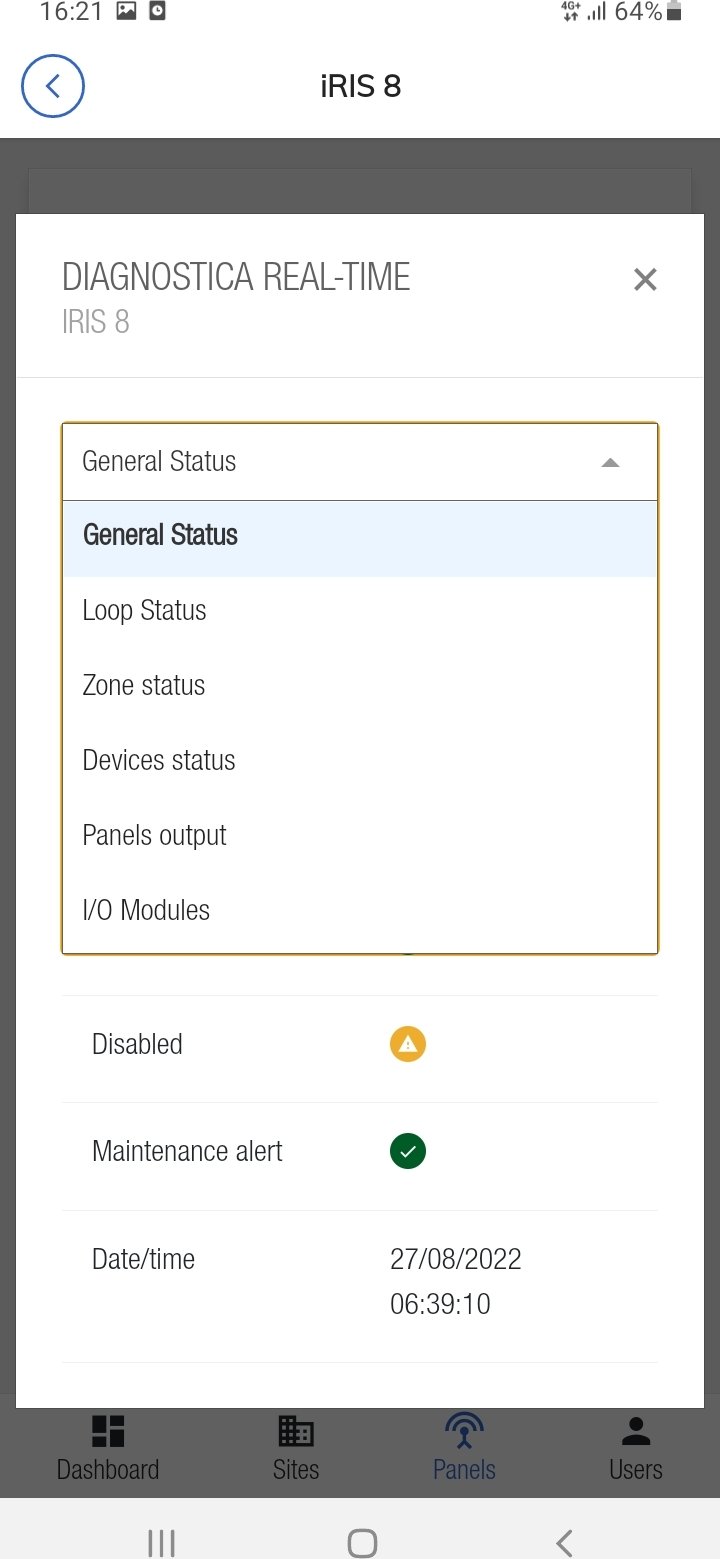Switch to the Sites tab
Viewport: 720px width, 1559px height.
296,1447
